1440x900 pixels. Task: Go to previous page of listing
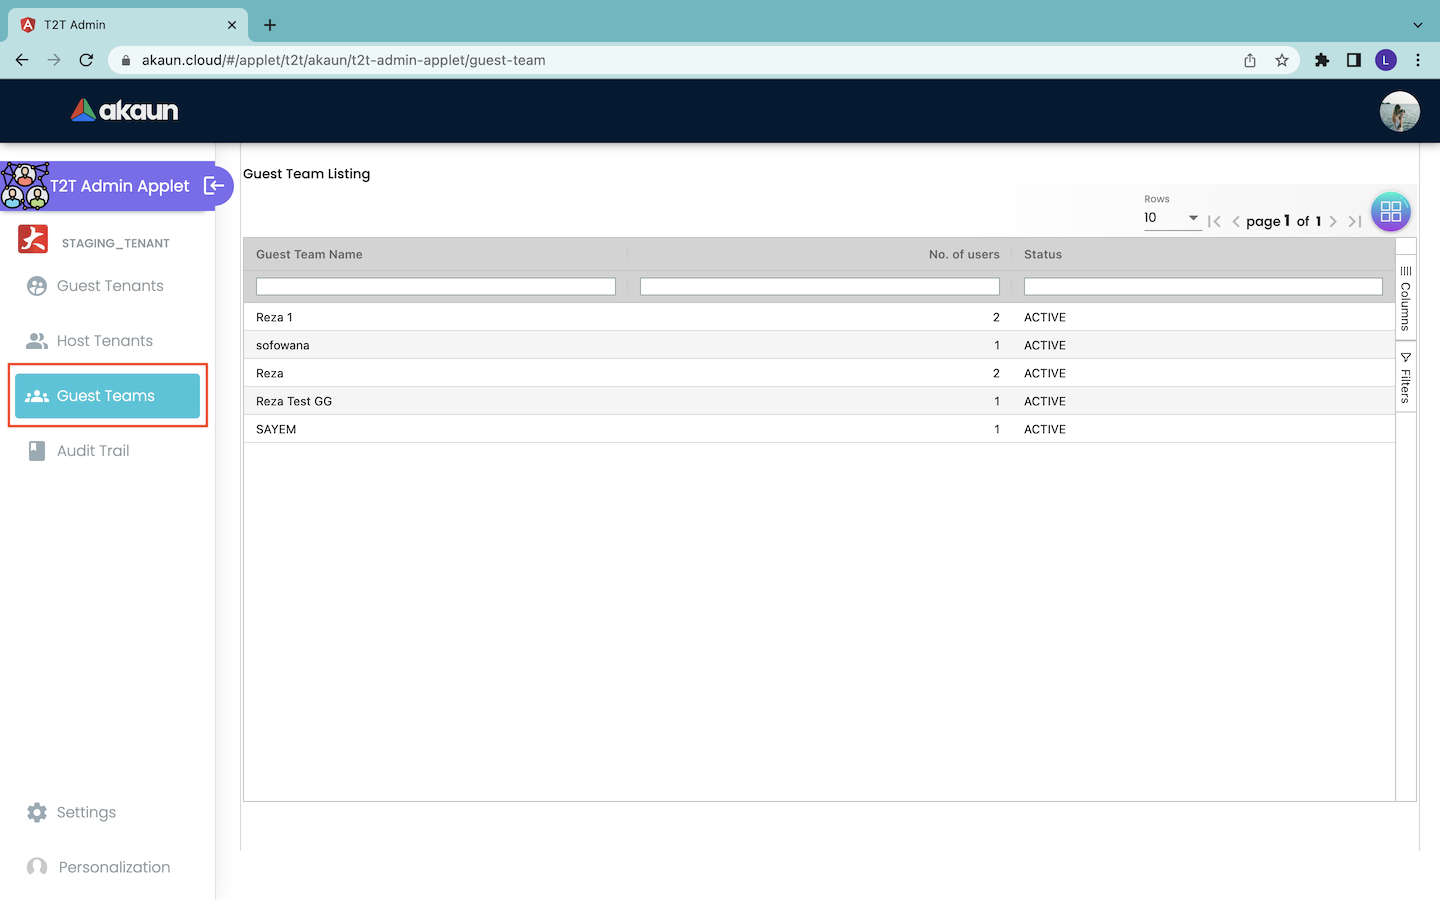pyautogui.click(x=1236, y=221)
